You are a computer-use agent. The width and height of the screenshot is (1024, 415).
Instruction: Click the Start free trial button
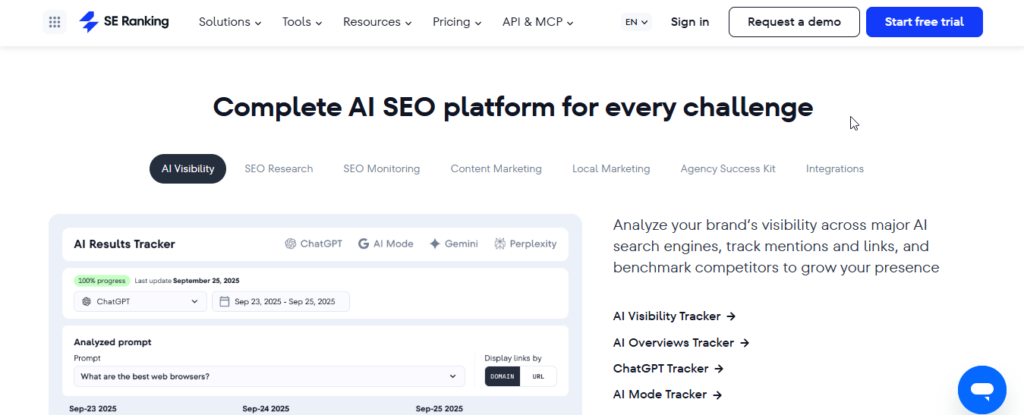pos(924,22)
